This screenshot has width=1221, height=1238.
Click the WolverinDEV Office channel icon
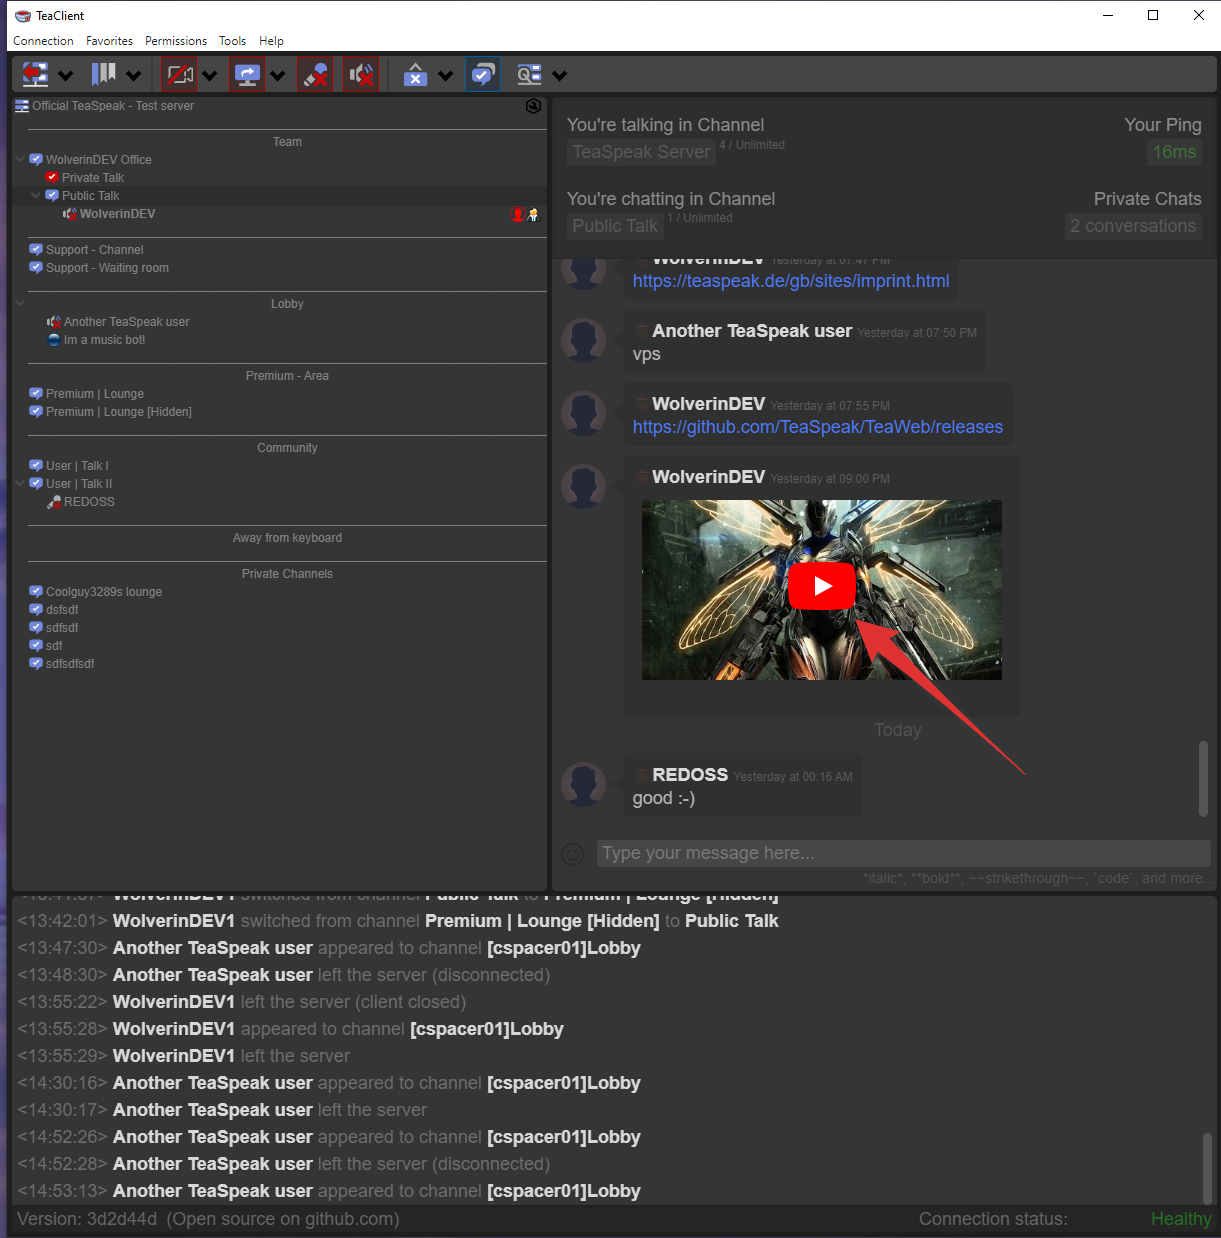coord(36,160)
